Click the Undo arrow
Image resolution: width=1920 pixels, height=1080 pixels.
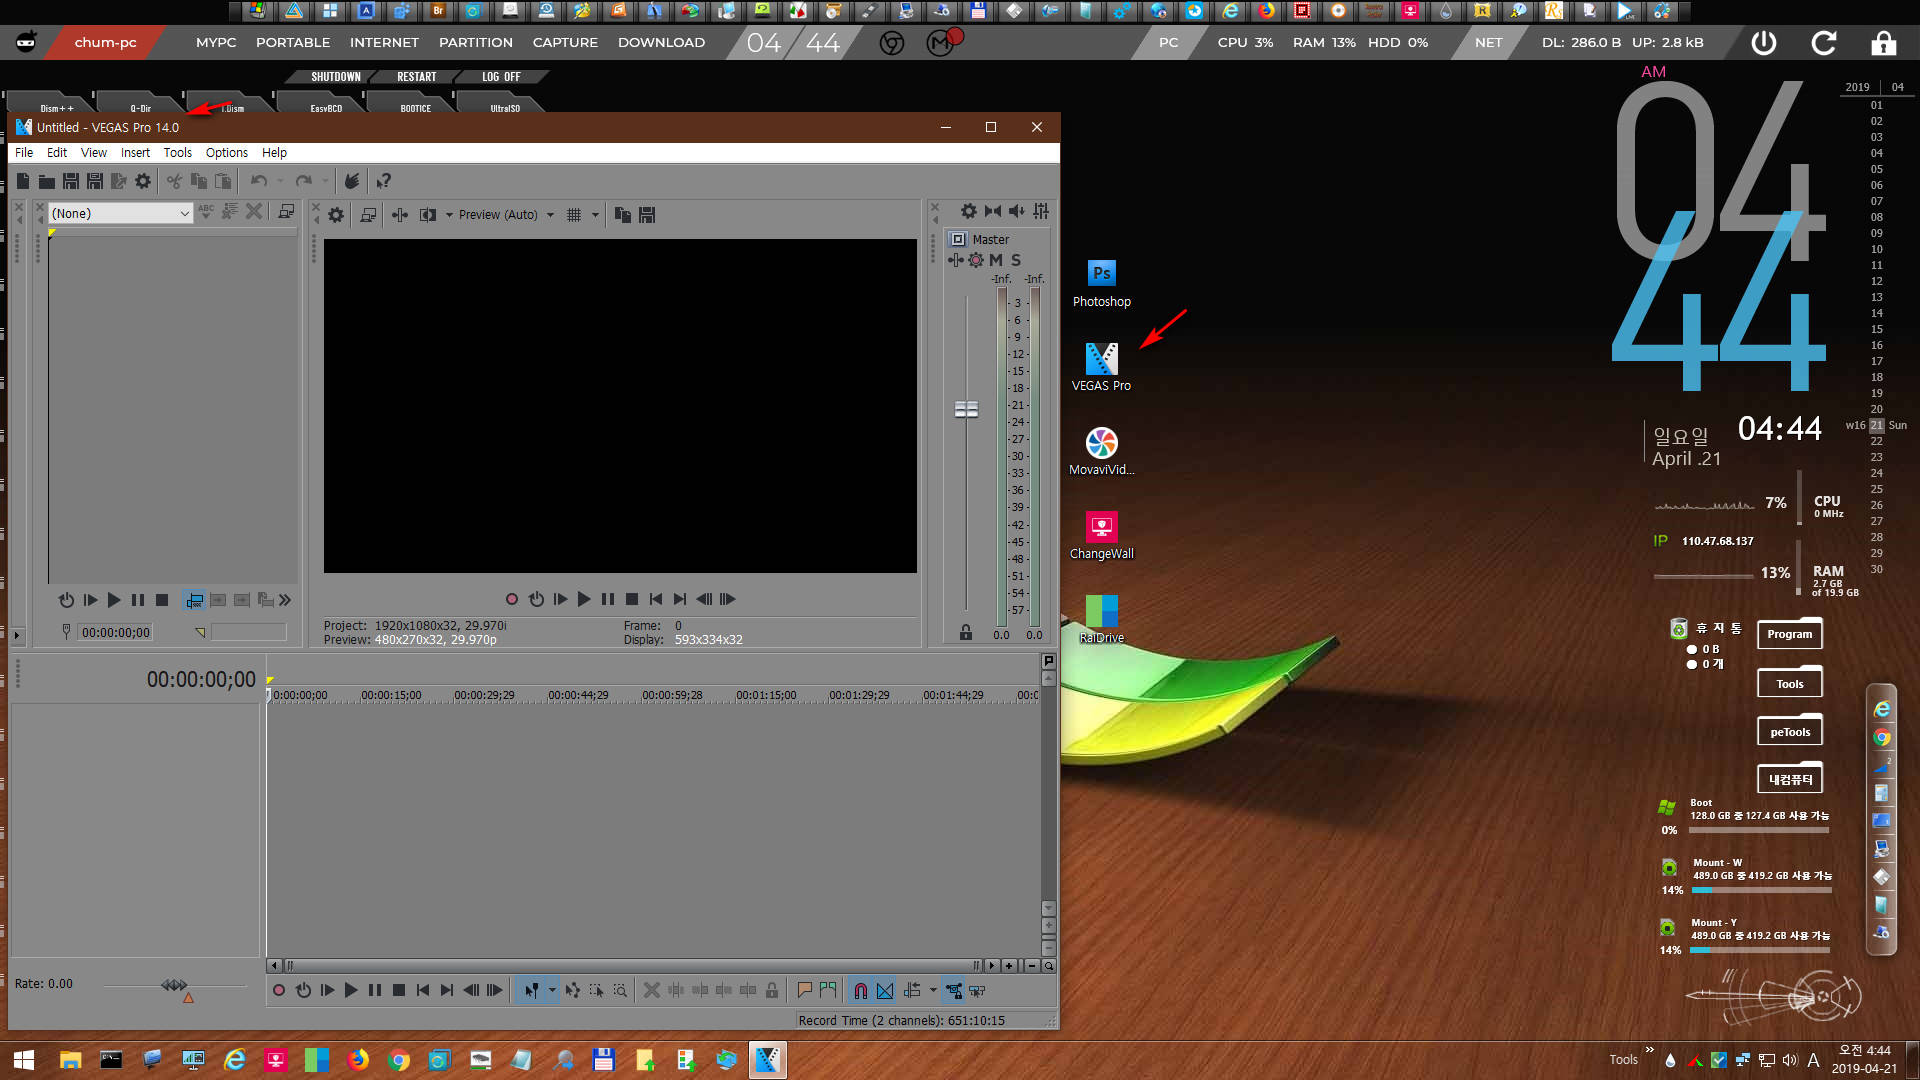point(259,181)
